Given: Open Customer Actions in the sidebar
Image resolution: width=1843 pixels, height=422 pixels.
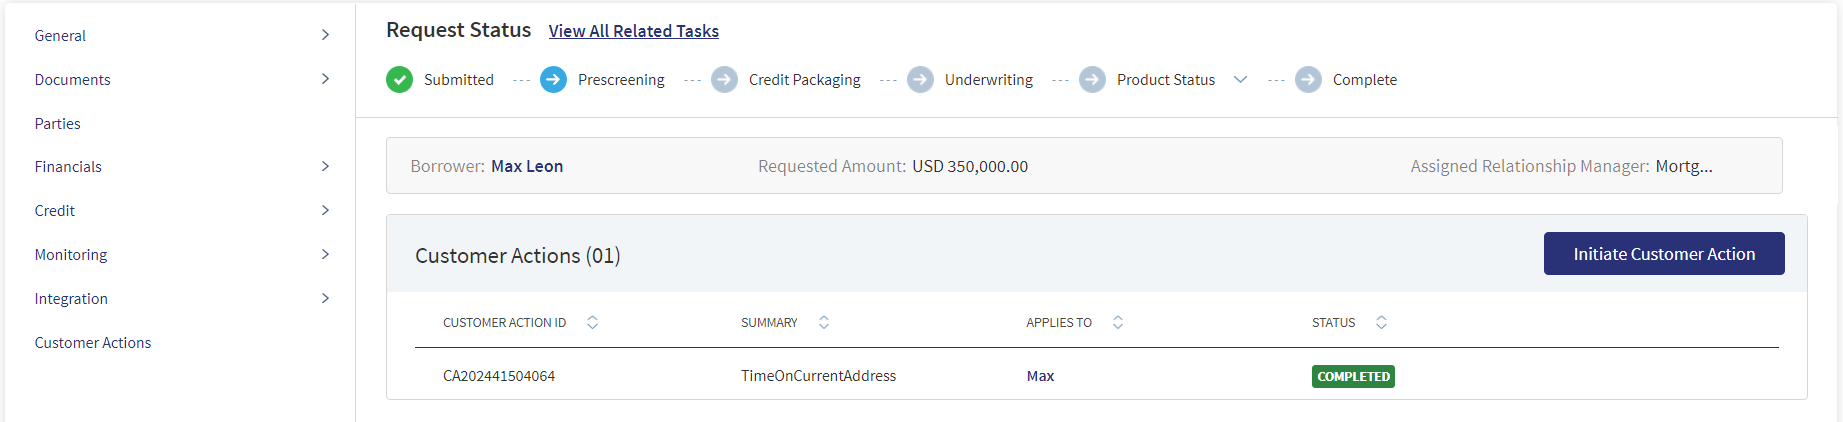Looking at the screenshot, I should [93, 342].
